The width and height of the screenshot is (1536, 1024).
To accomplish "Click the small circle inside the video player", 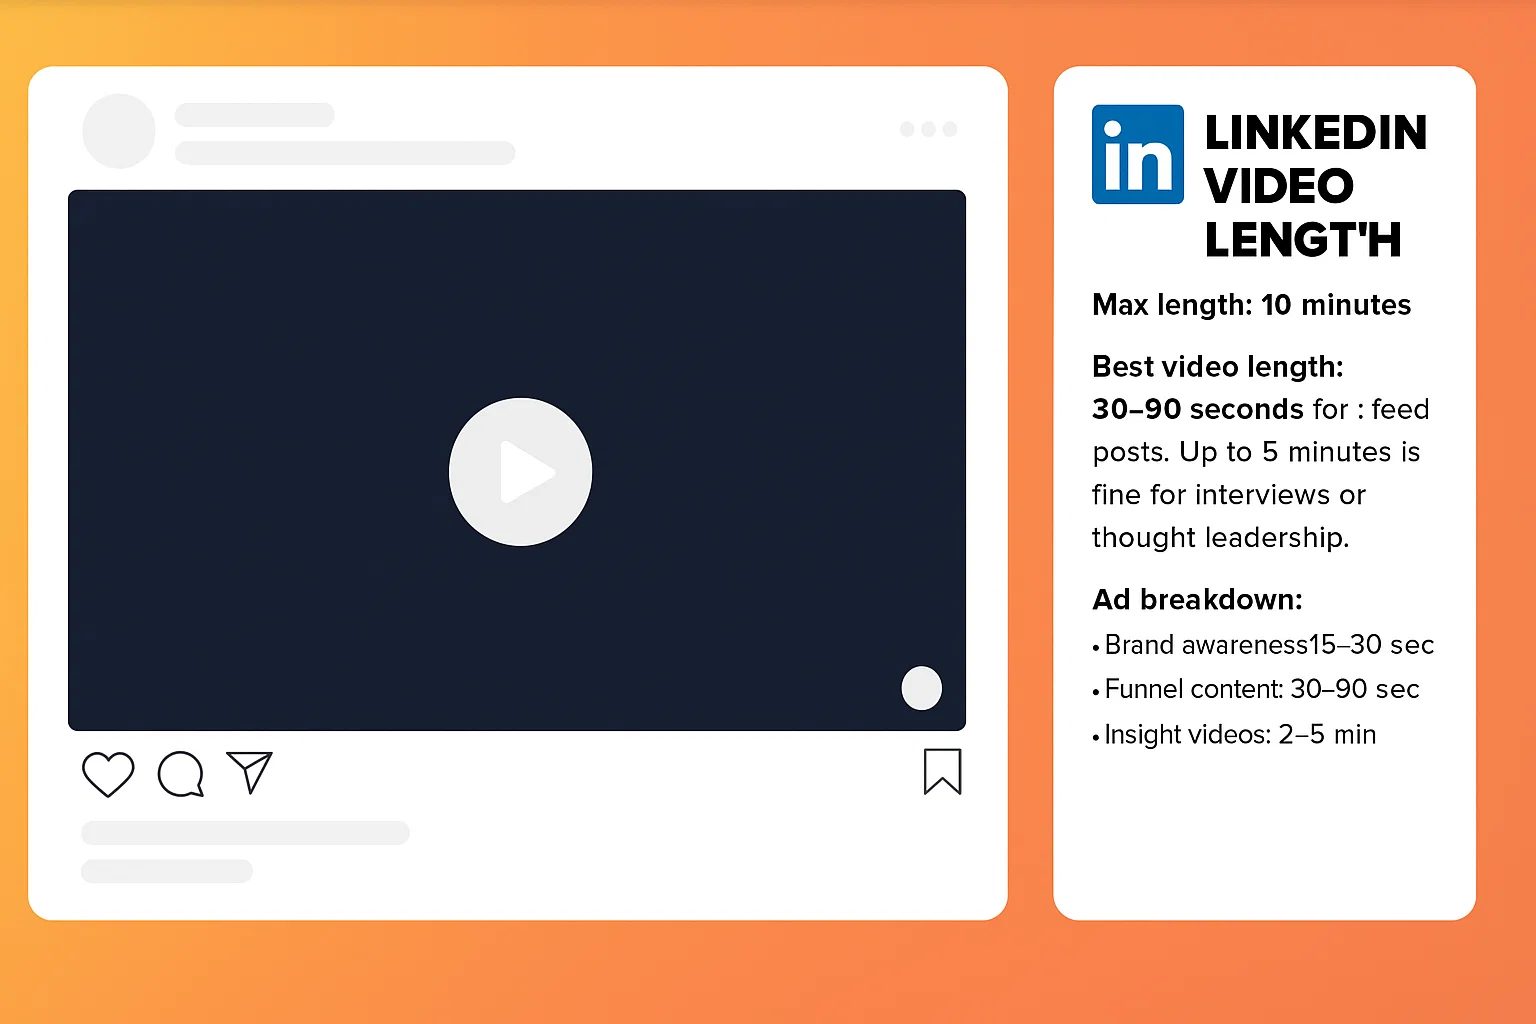I will click(x=921, y=688).
